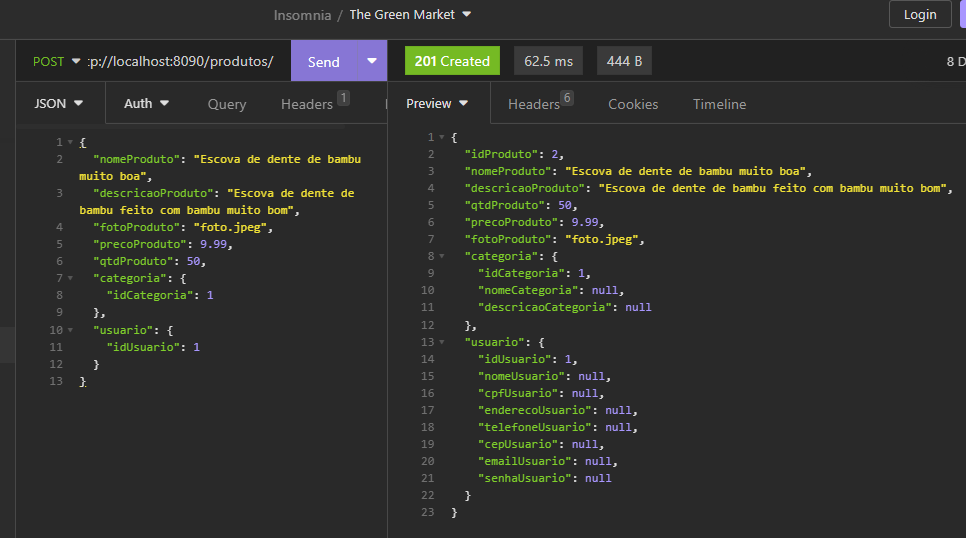Open The Green Market project dropdown
966x538 pixels.
(x=410, y=14)
